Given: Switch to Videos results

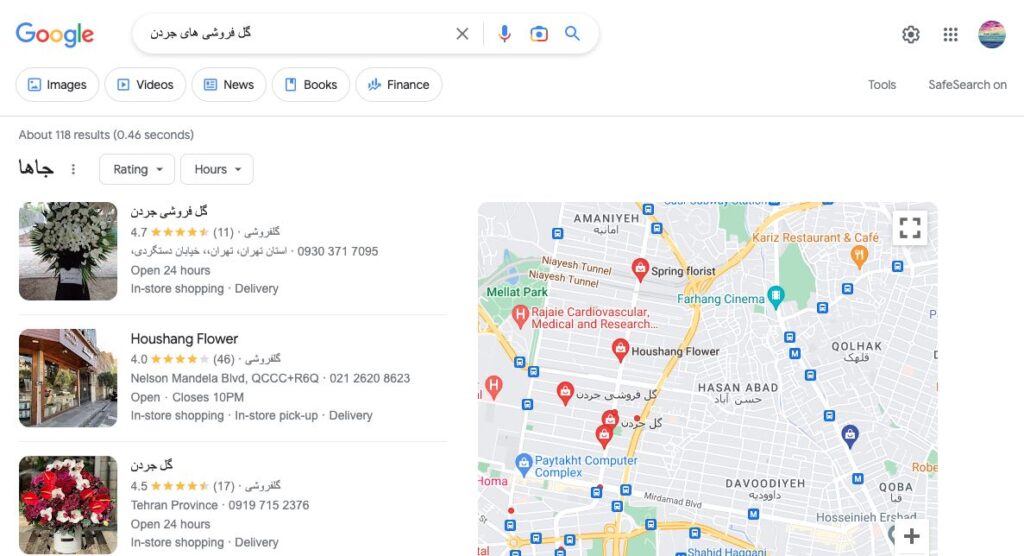Looking at the screenshot, I should (x=145, y=85).
